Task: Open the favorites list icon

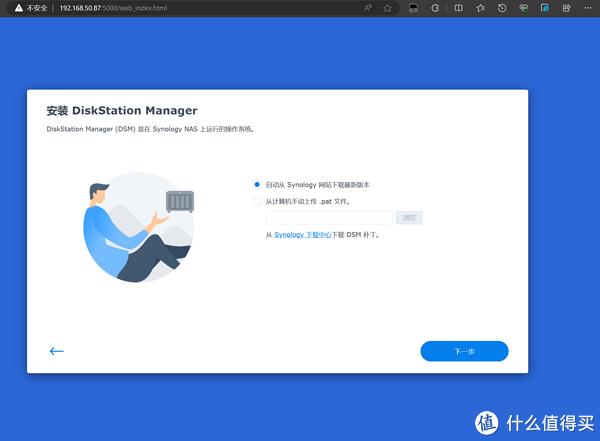Action: click(481, 8)
